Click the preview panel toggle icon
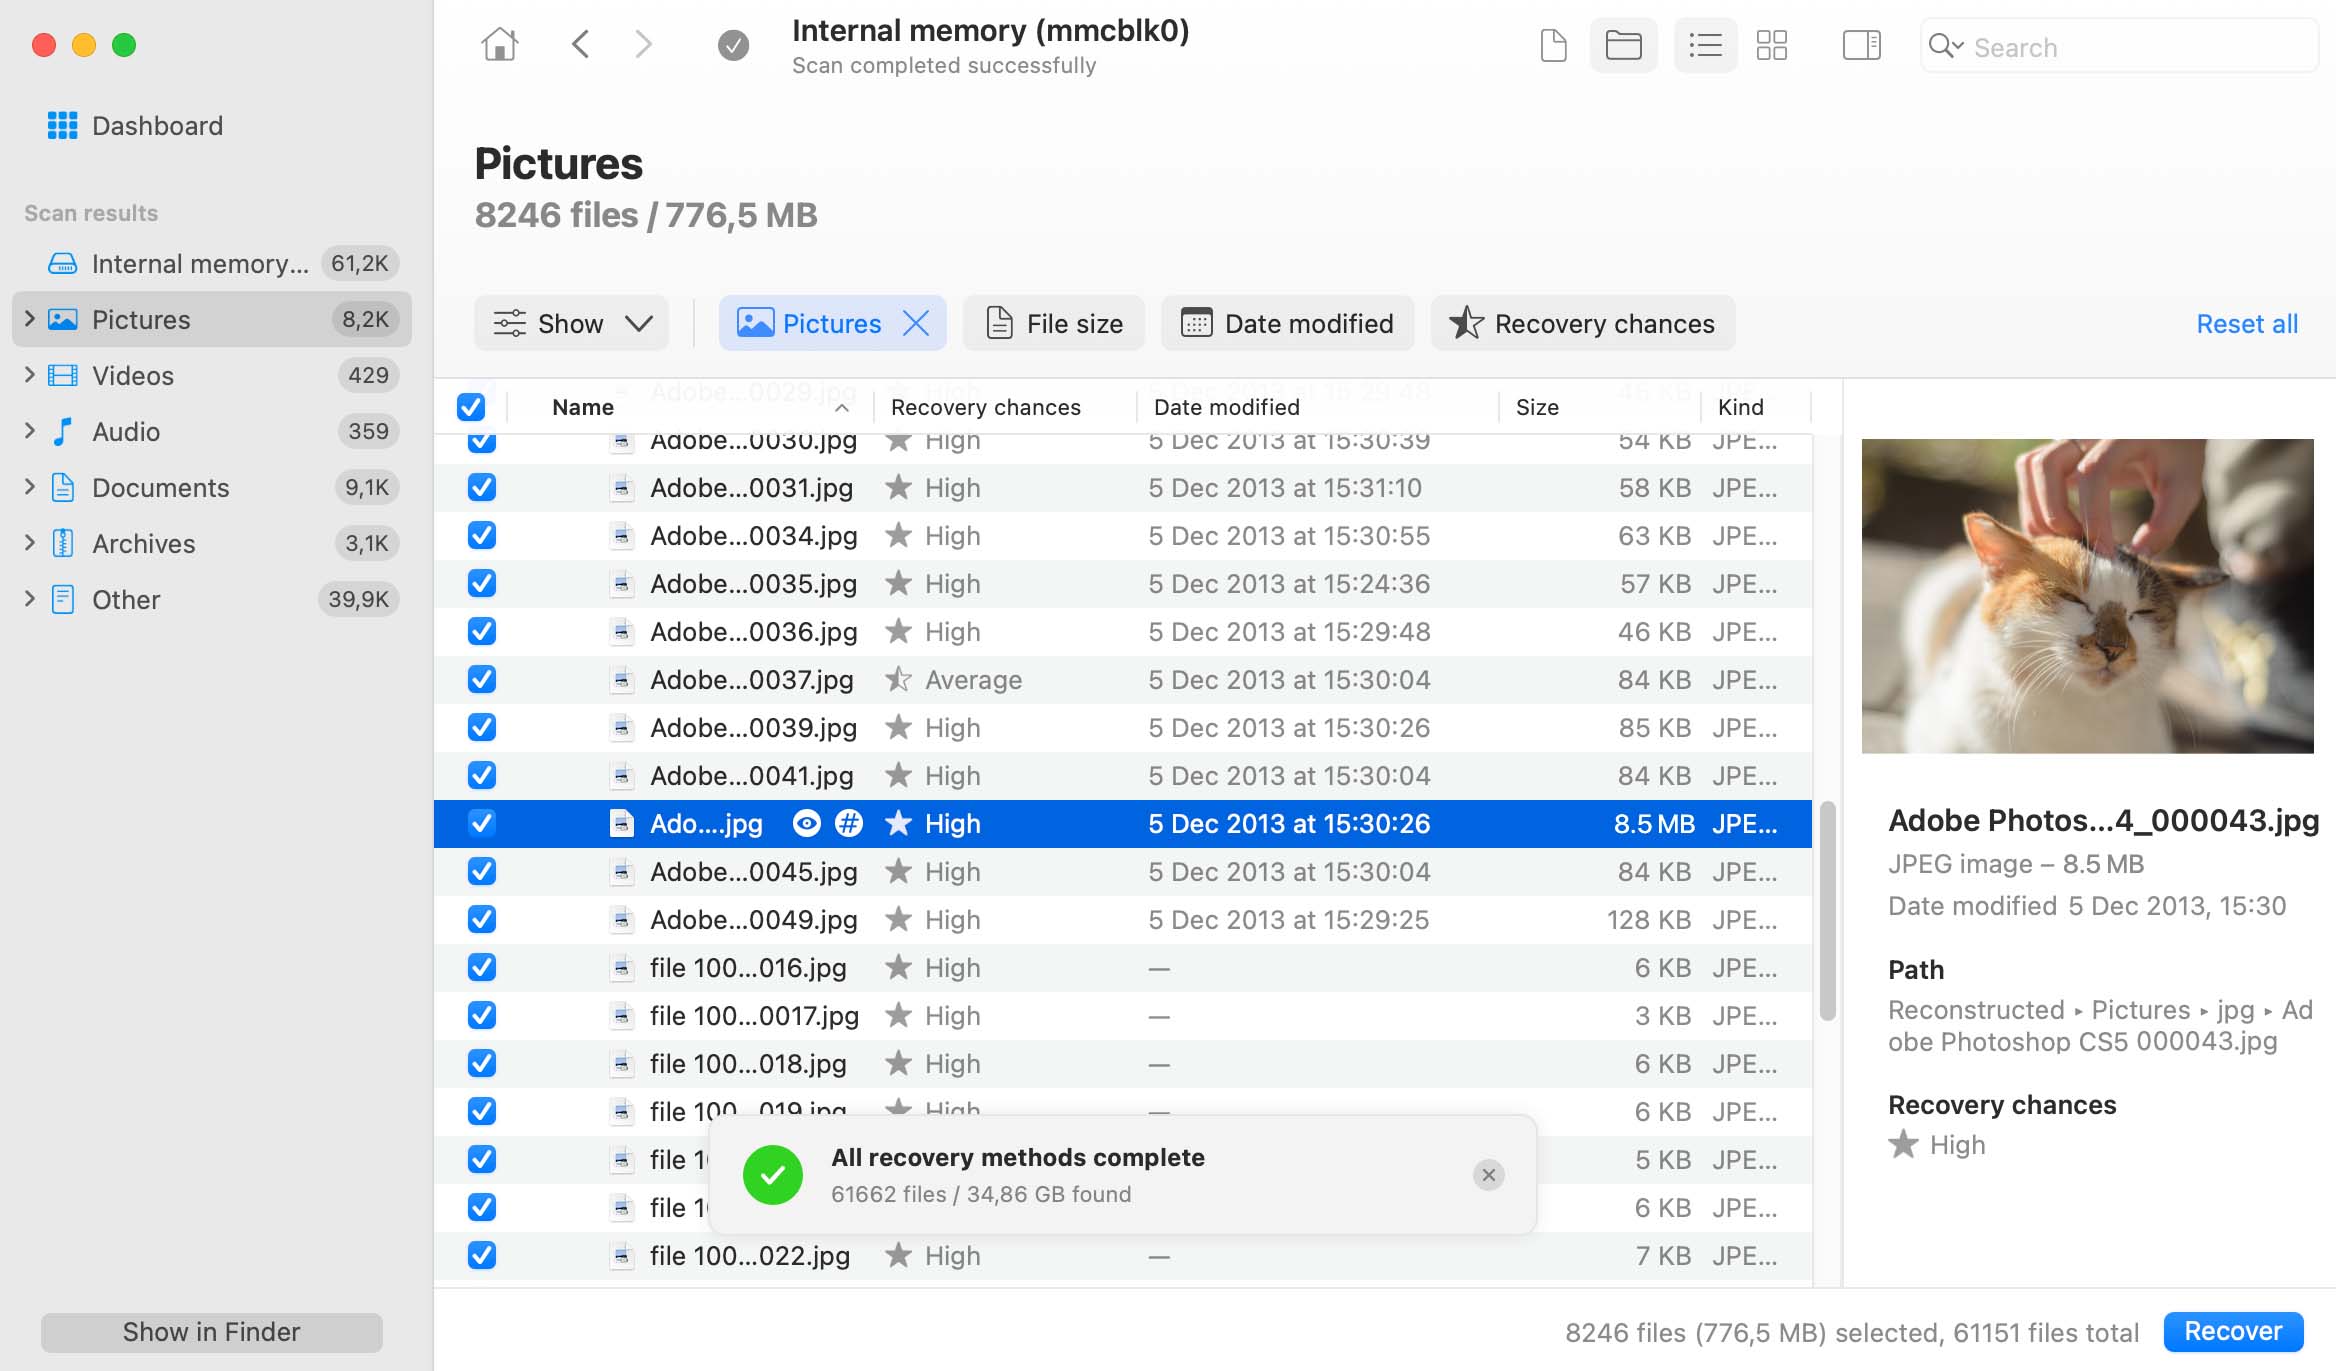This screenshot has width=2336, height=1371. [1858, 46]
